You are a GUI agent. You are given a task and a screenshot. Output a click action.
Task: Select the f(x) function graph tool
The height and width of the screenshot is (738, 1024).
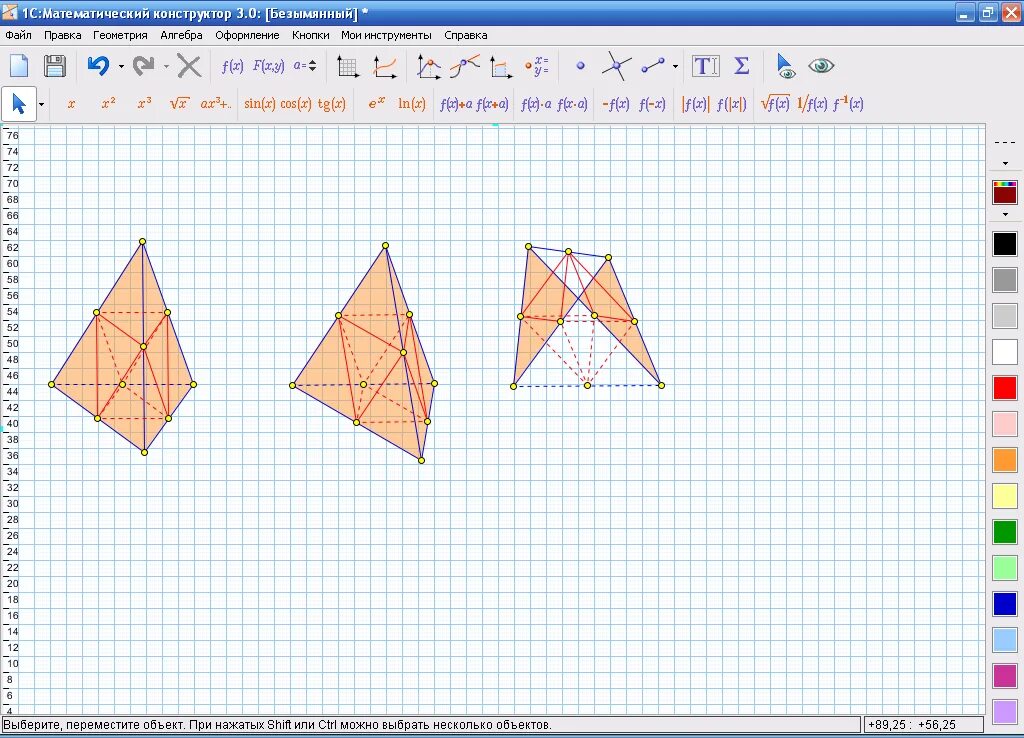[232, 66]
